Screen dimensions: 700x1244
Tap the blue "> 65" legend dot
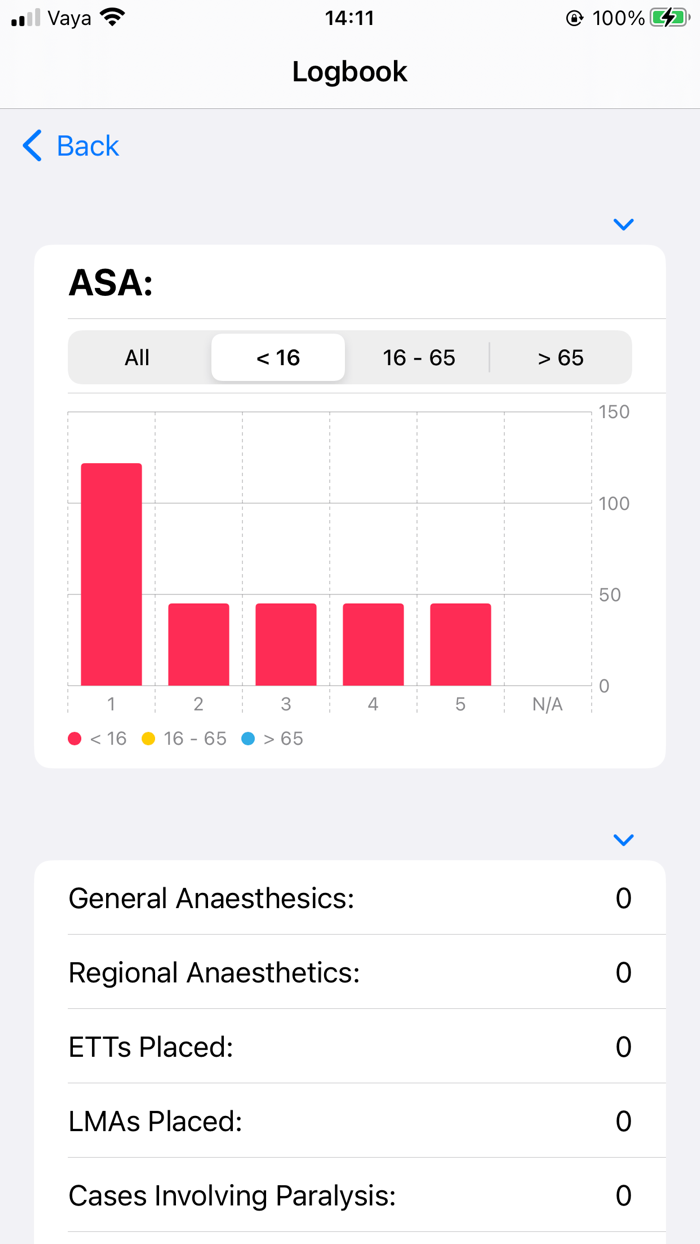[249, 738]
